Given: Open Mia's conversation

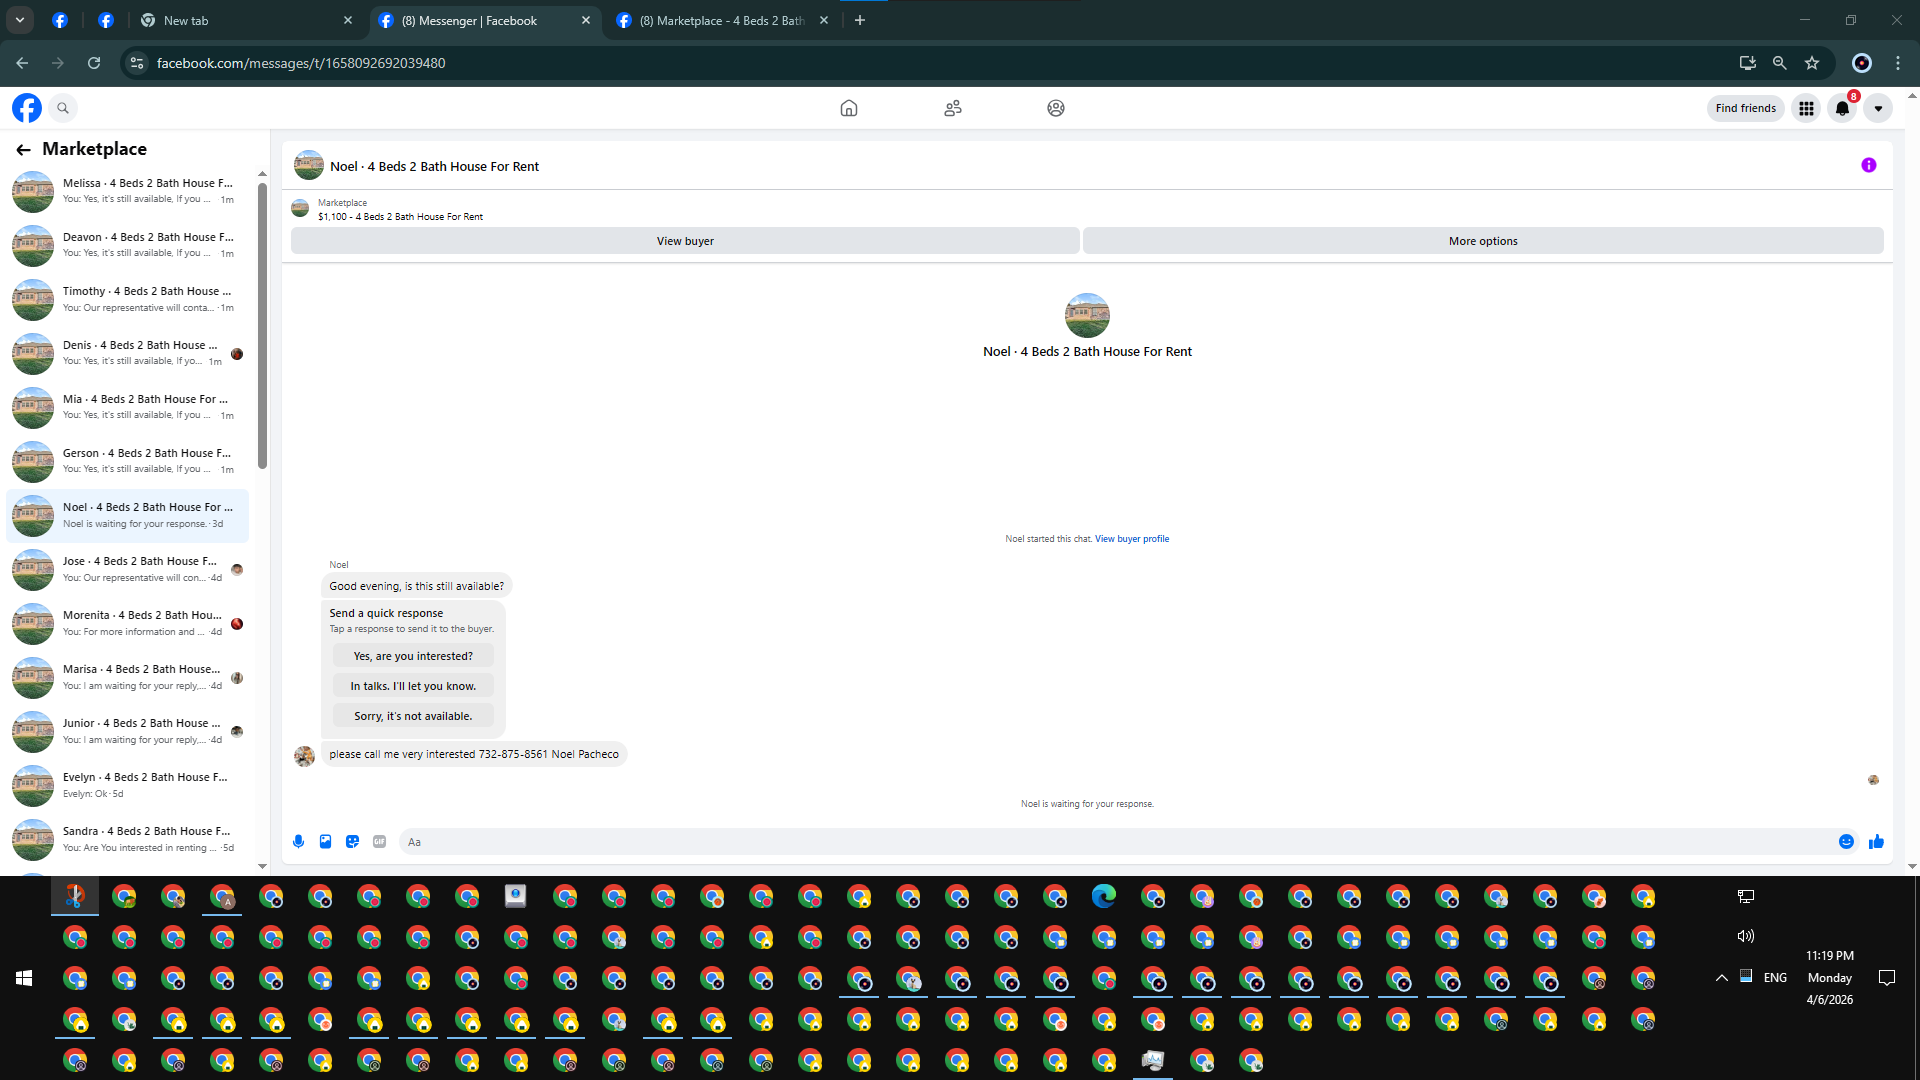Looking at the screenshot, I should [x=128, y=407].
